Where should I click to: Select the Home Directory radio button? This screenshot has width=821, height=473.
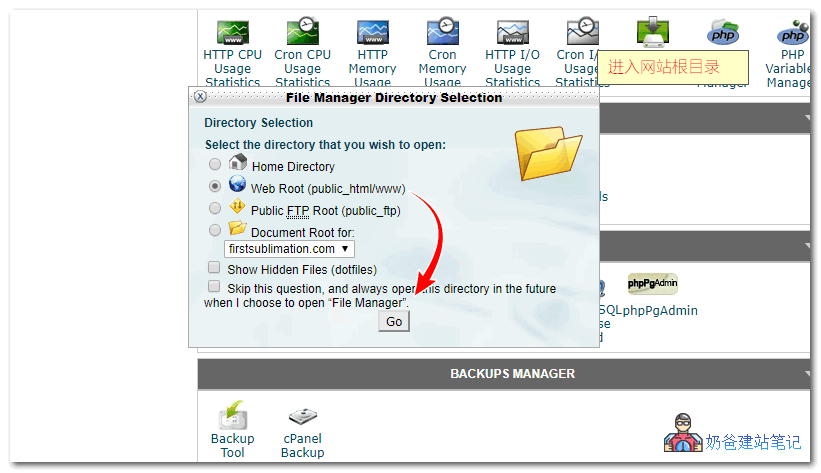215,164
